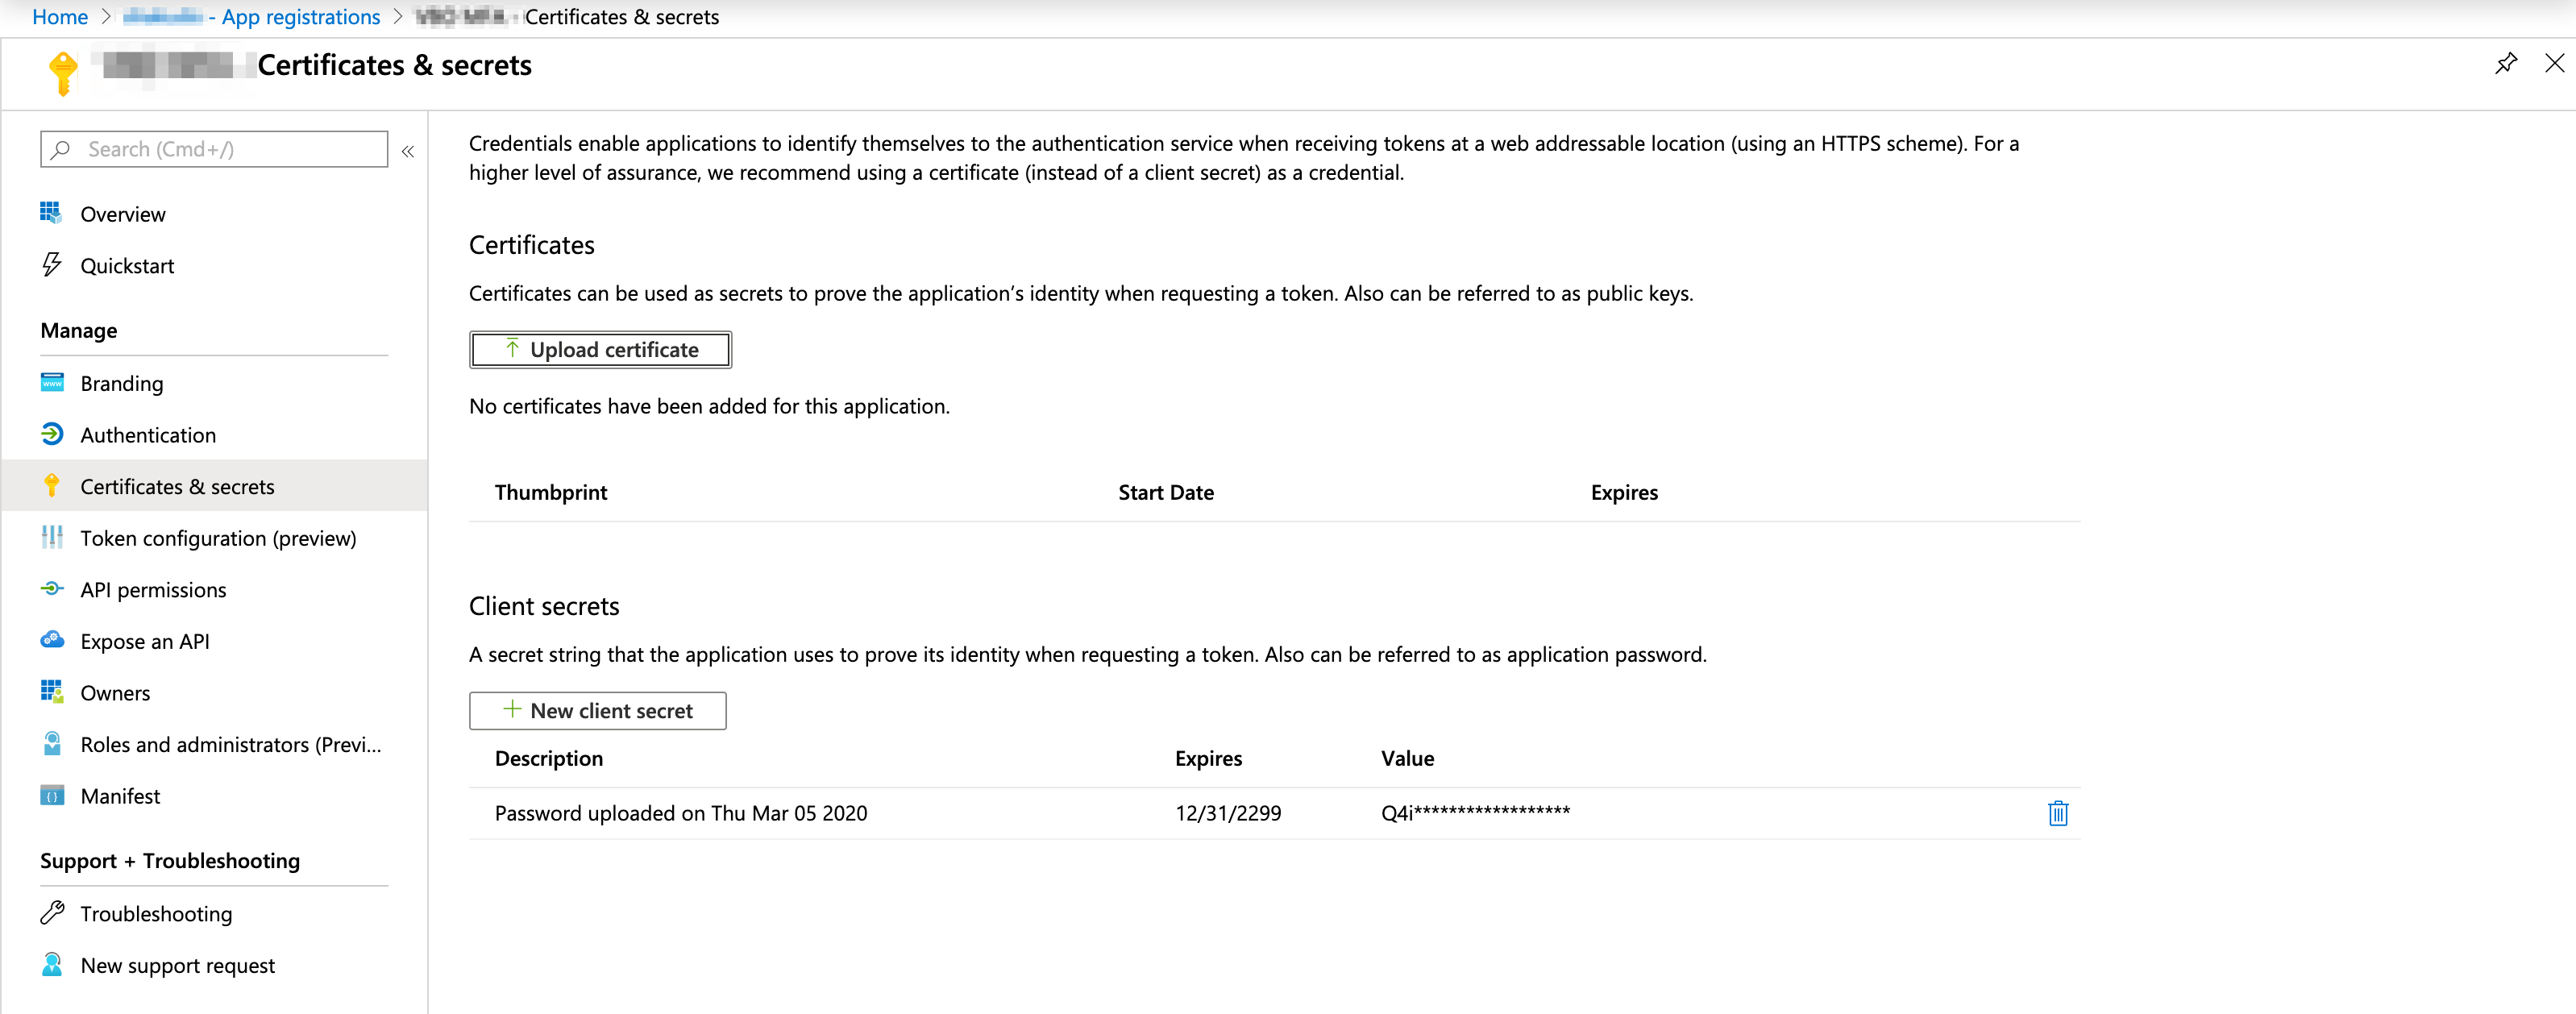This screenshot has width=2576, height=1014.
Task: Click the Quickstart lightning icon
Action: point(51,265)
